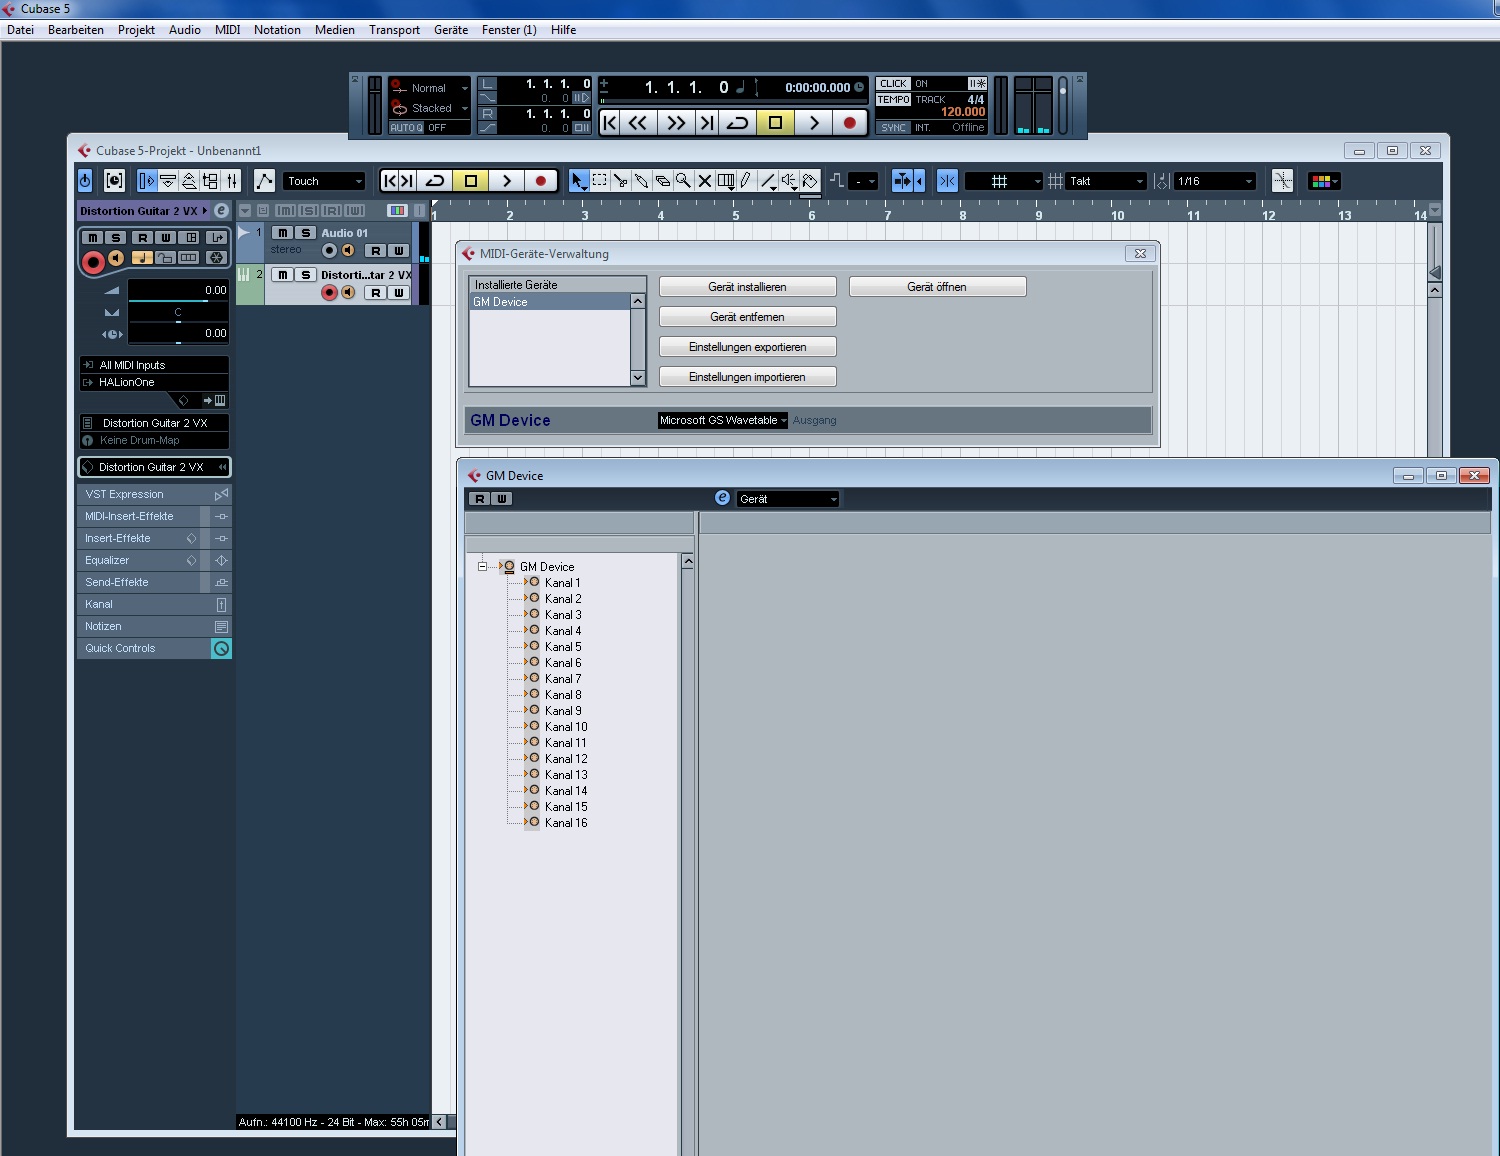1500x1156 pixels.
Task: Enable Write automation in GM Device window
Action: click(502, 499)
